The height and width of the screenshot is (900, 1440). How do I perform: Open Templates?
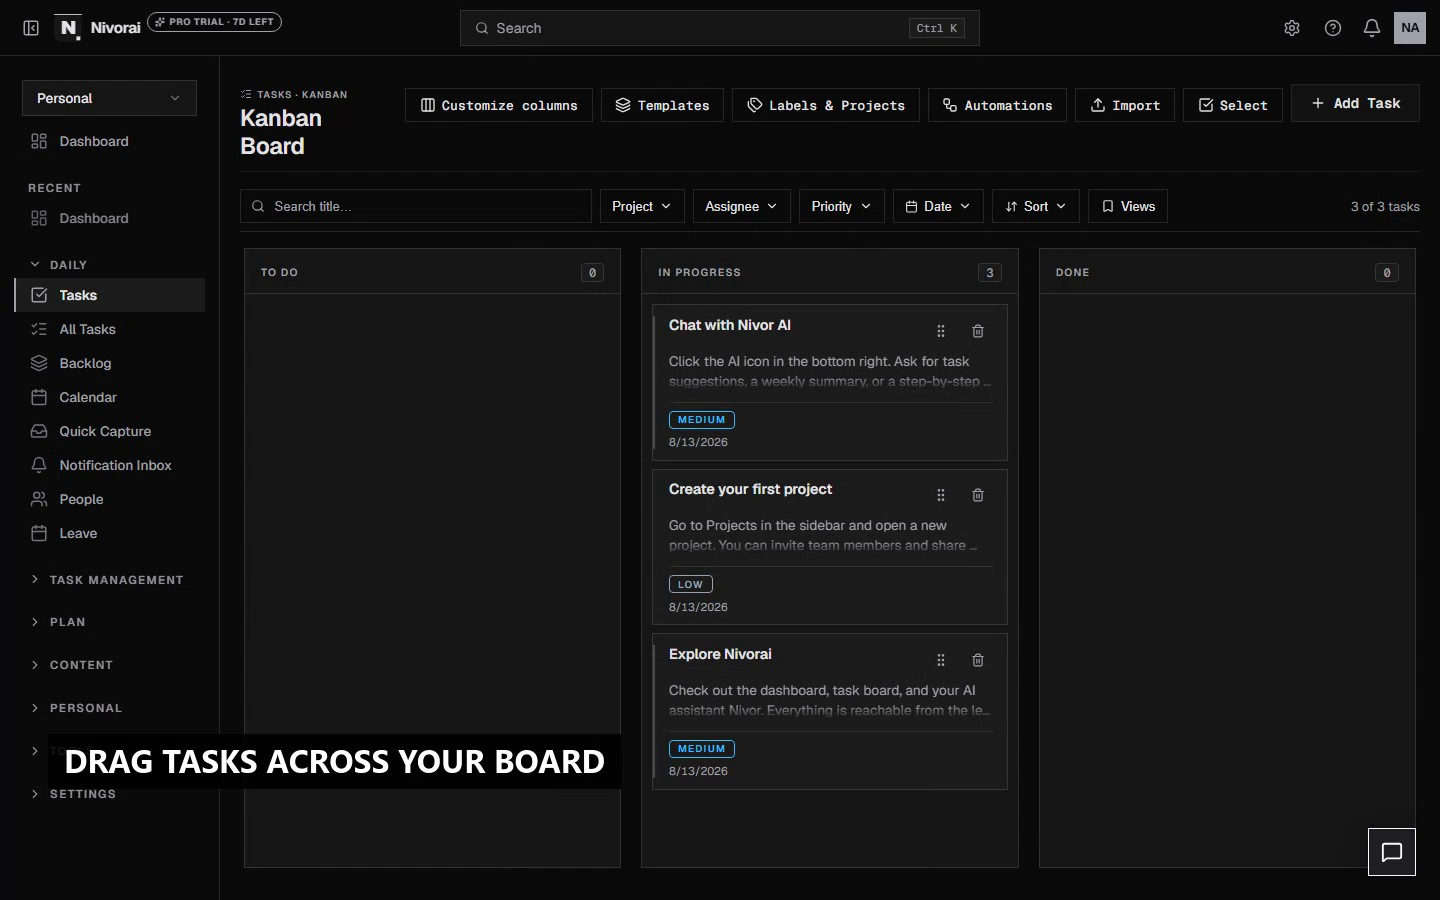662,105
